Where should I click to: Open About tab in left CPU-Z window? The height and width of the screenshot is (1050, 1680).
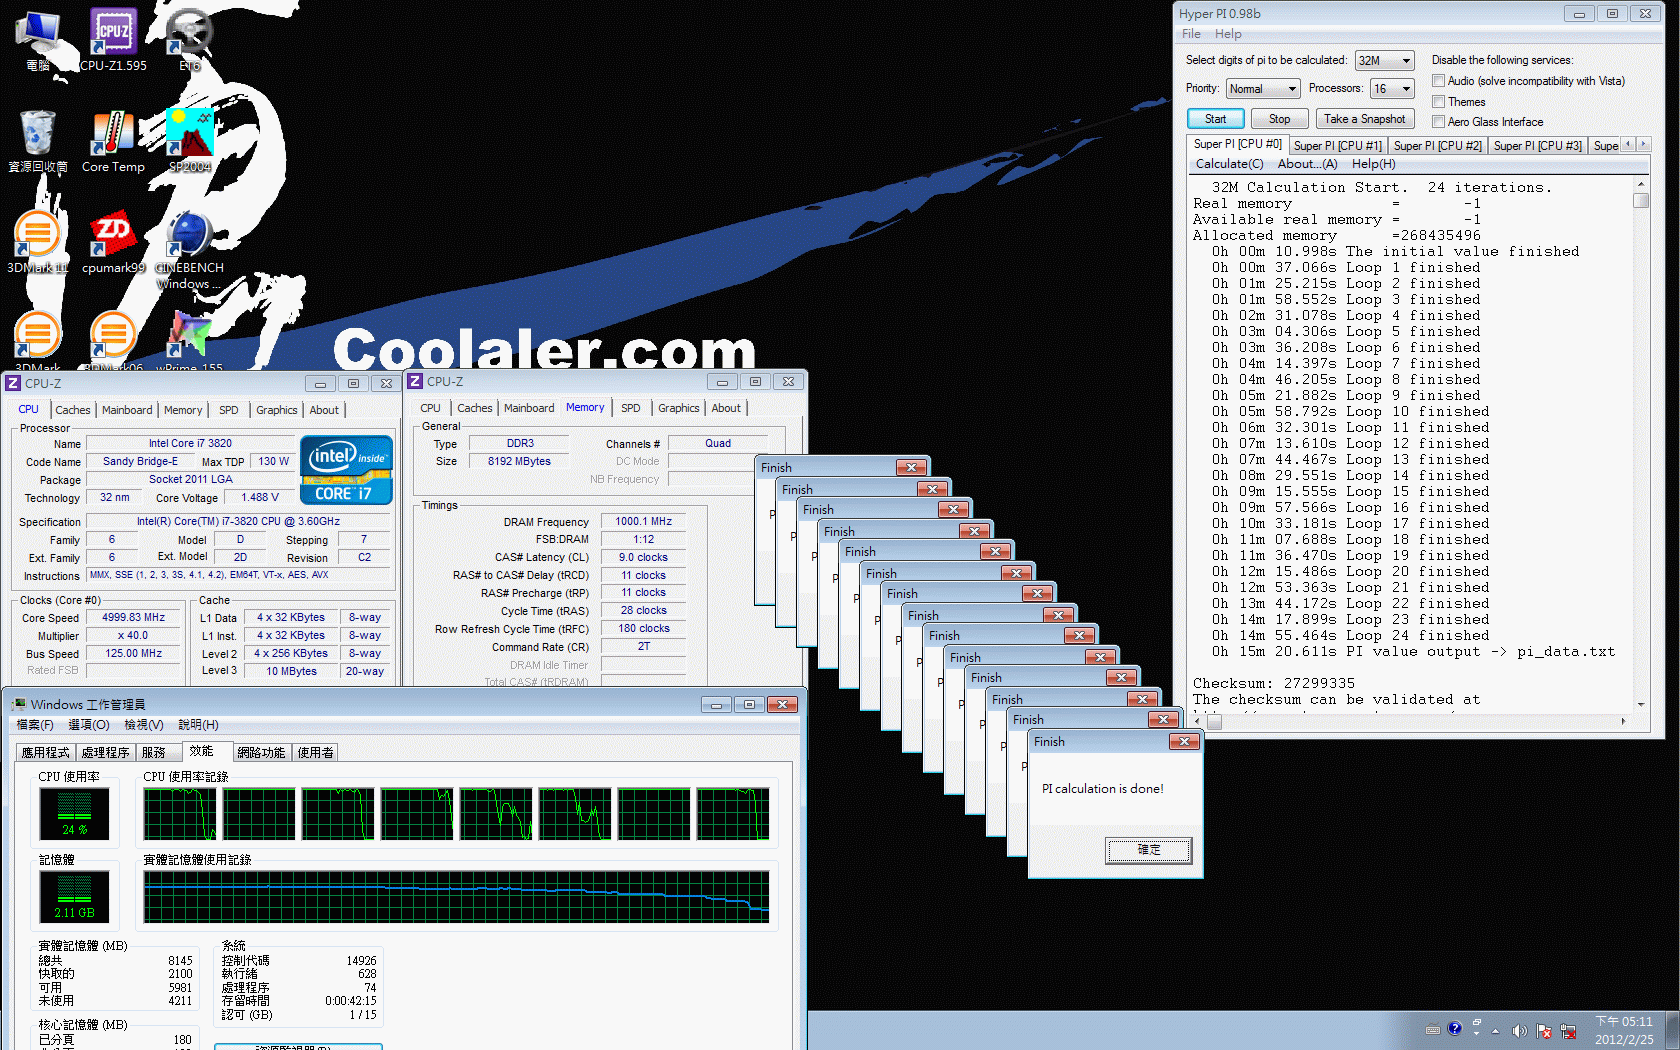pos(324,410)
